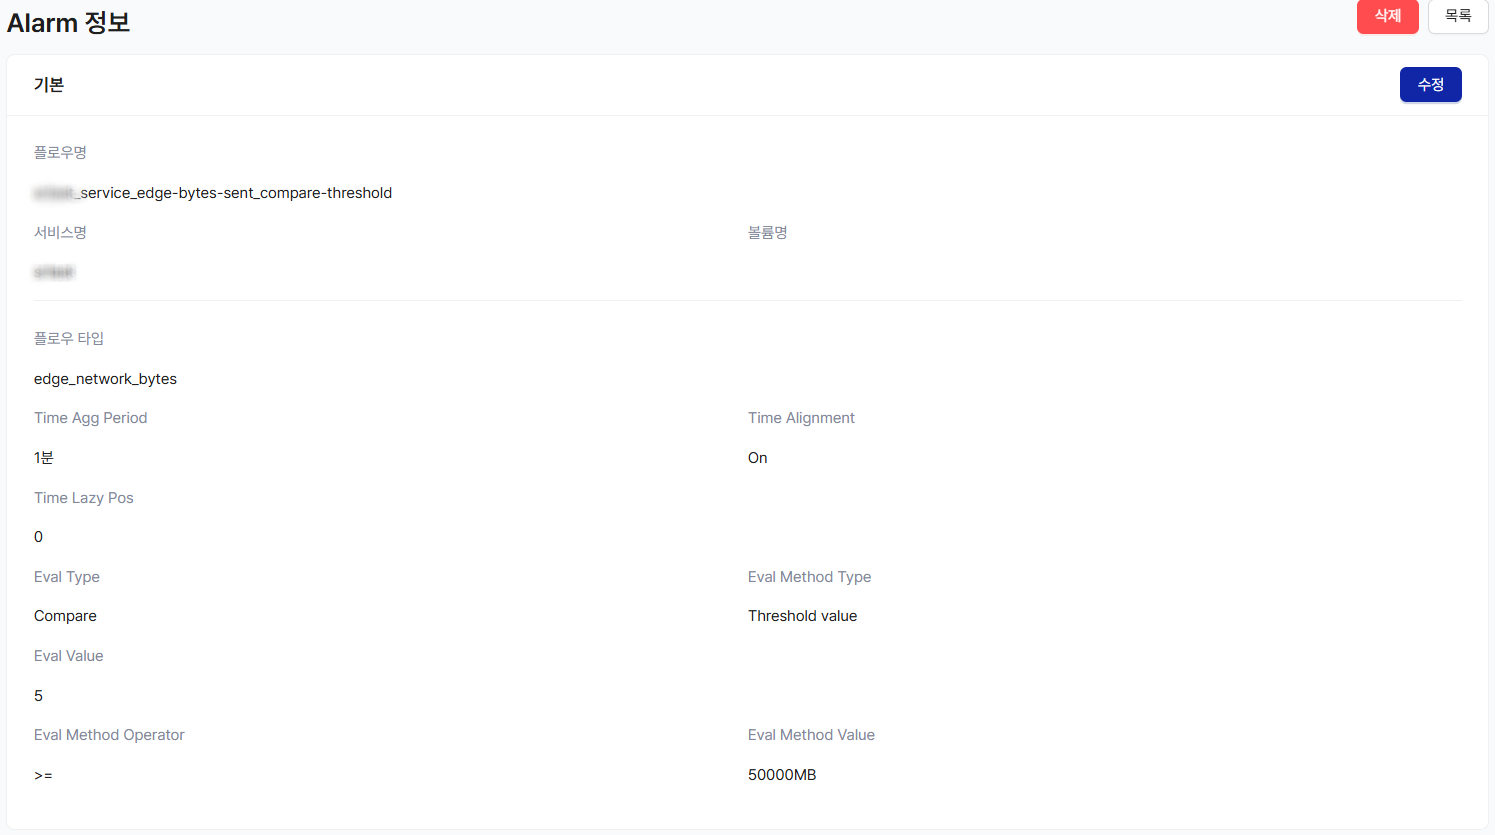Click the Eval Method Operator label
Viewport: 1495px width, 835px height.
pyautogui.click(x=109, y=735)
